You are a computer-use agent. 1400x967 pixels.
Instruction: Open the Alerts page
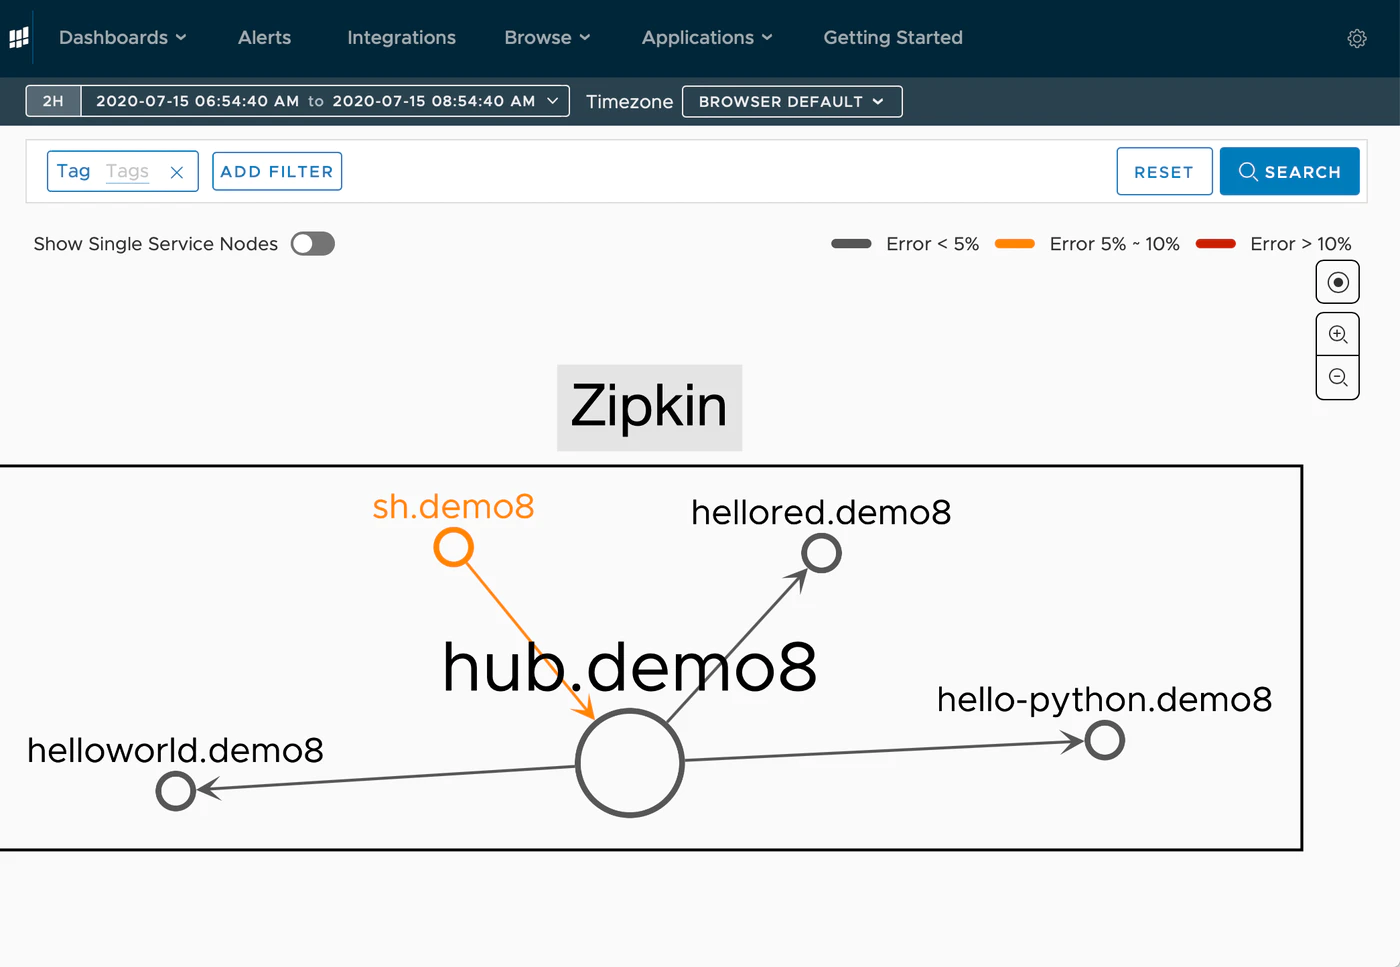pos(264,38)
